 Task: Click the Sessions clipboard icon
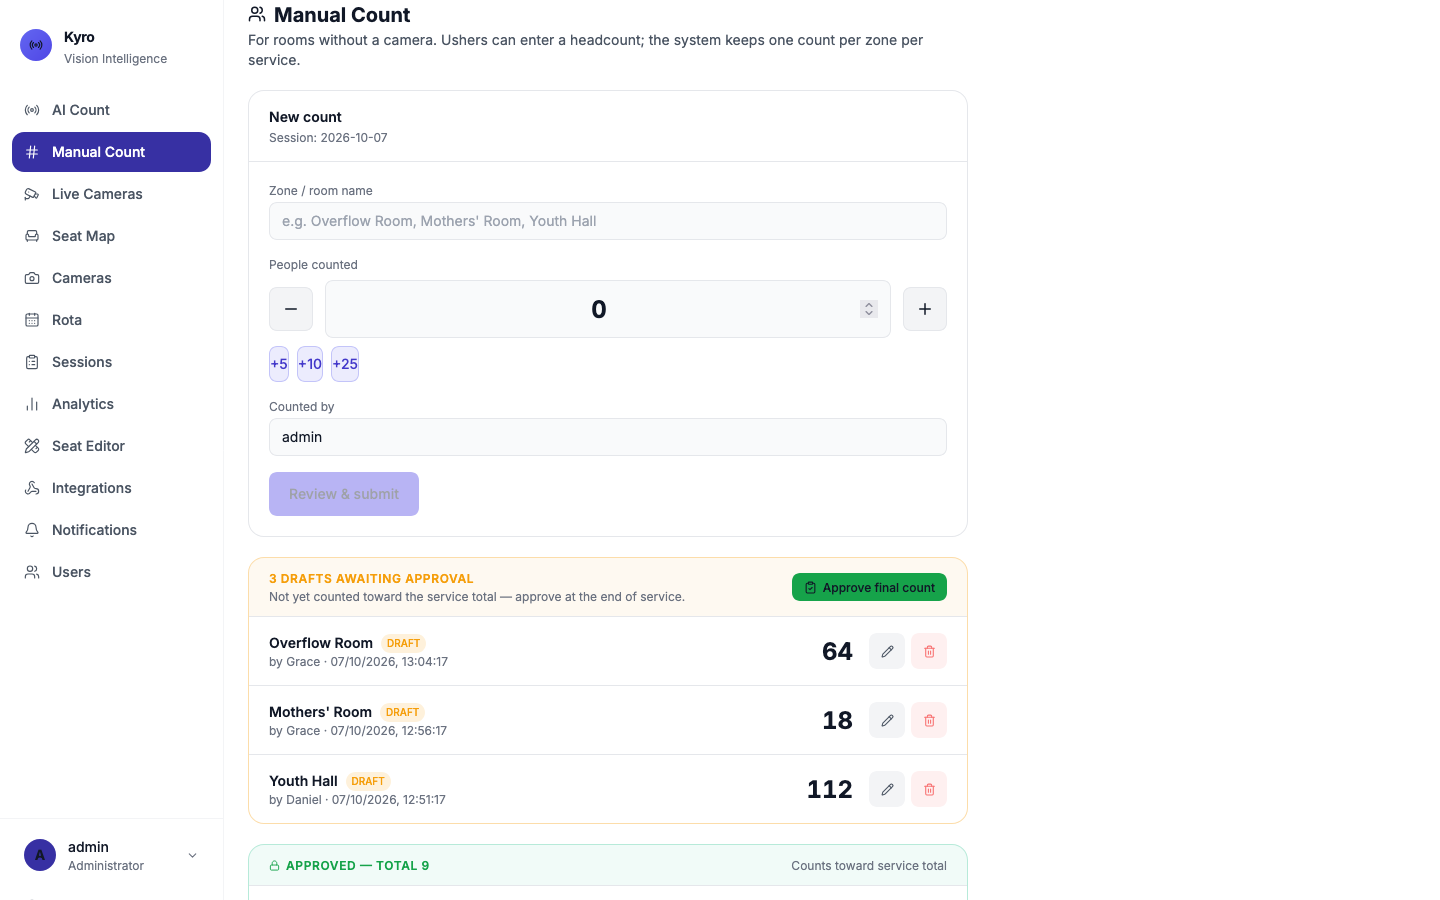click(x=32, y=362)
